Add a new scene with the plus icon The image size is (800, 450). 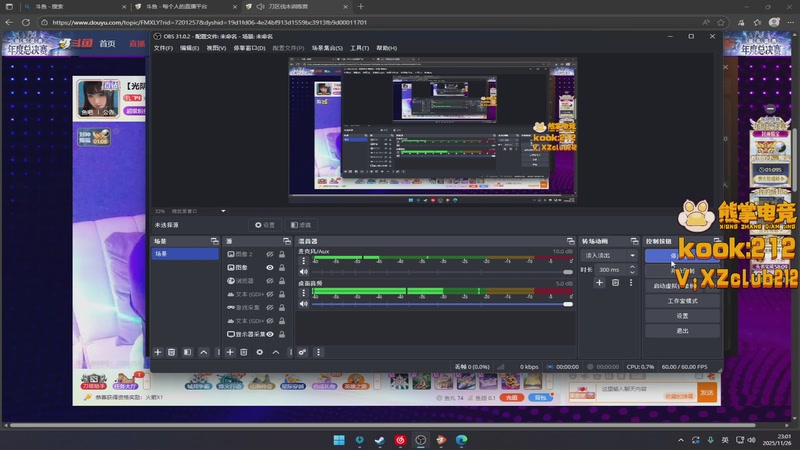[158, 352]
